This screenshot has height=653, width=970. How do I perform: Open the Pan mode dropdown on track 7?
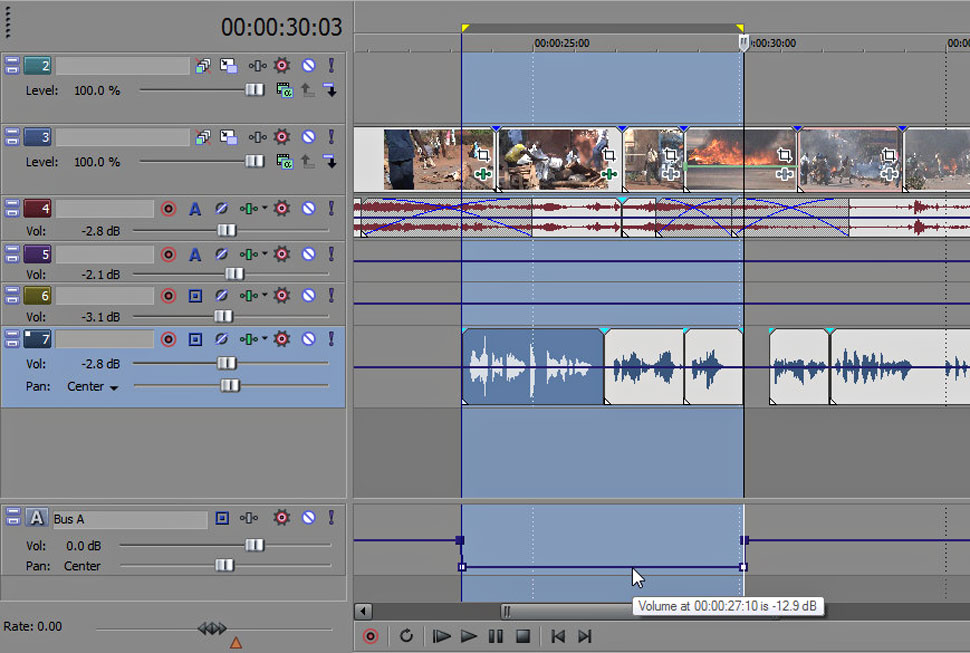click(x=113, y=387)
